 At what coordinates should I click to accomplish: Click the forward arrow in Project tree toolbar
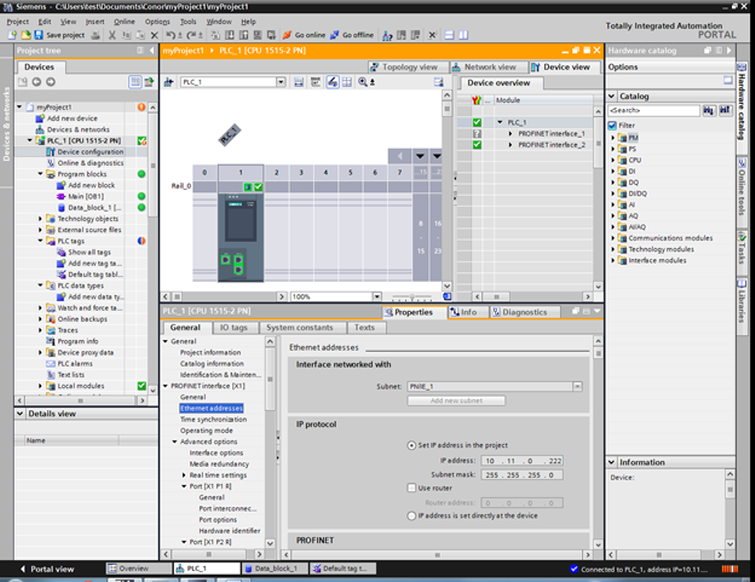click(51, 82)
